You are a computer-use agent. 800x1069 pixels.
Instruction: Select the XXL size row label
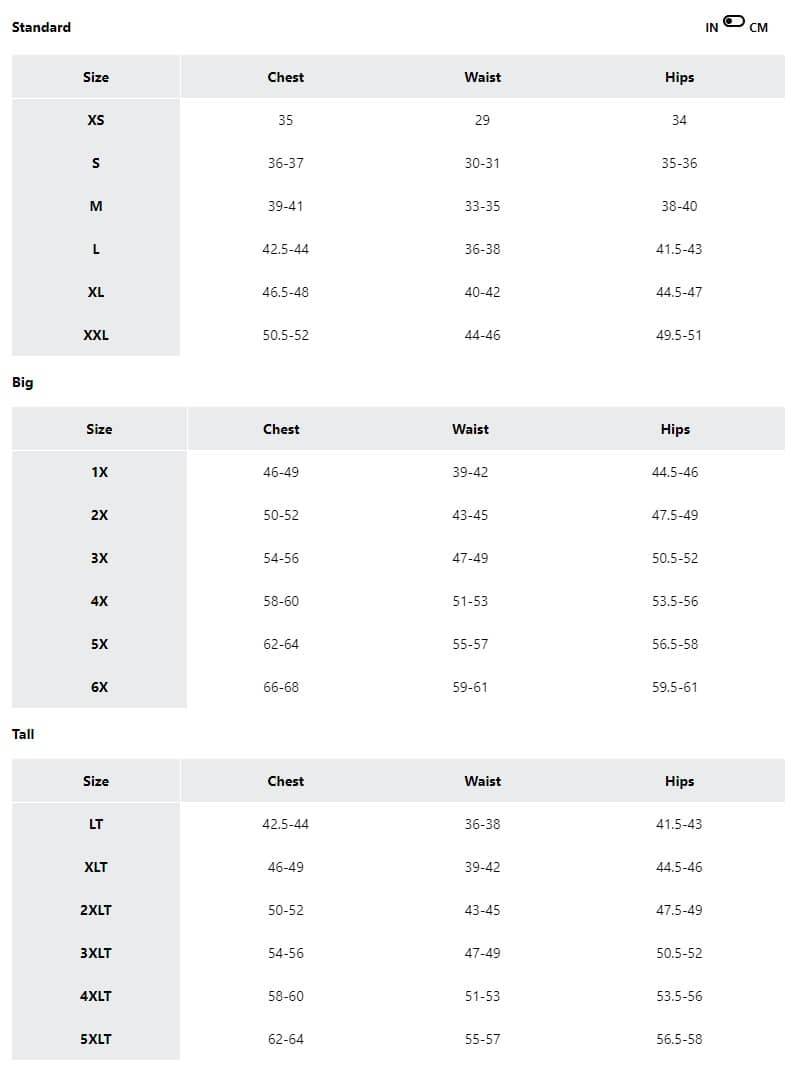[96, 335]
